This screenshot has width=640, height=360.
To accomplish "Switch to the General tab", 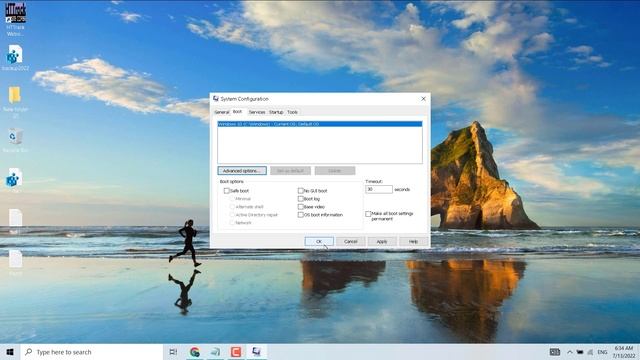I will click(222, 112).
